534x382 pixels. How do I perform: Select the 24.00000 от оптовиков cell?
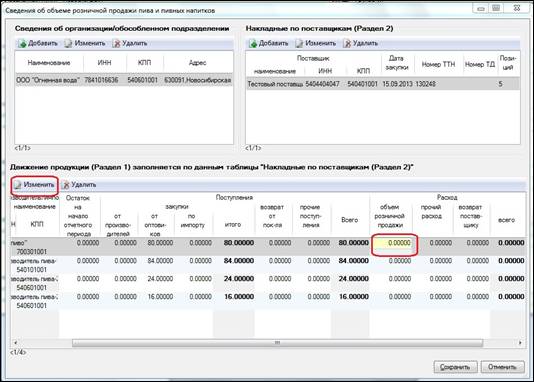(160, 279)
